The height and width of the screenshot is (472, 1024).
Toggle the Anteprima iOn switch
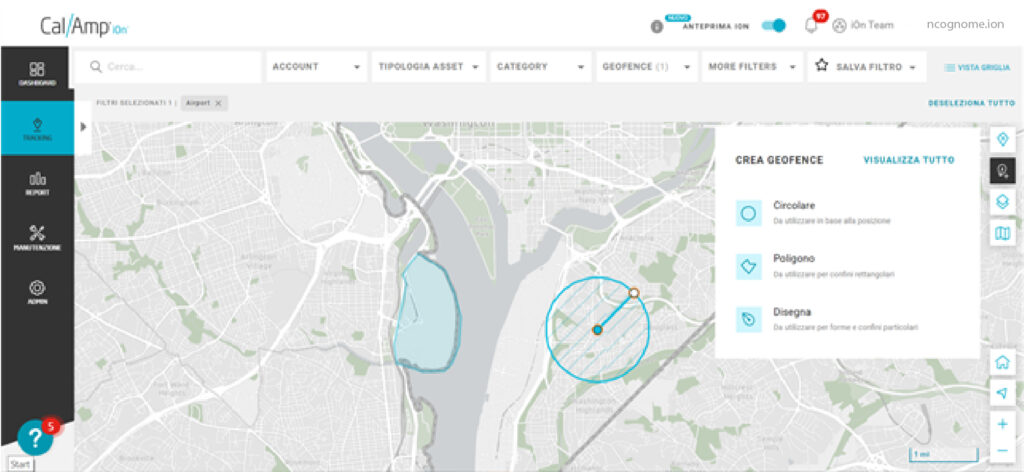774,25
